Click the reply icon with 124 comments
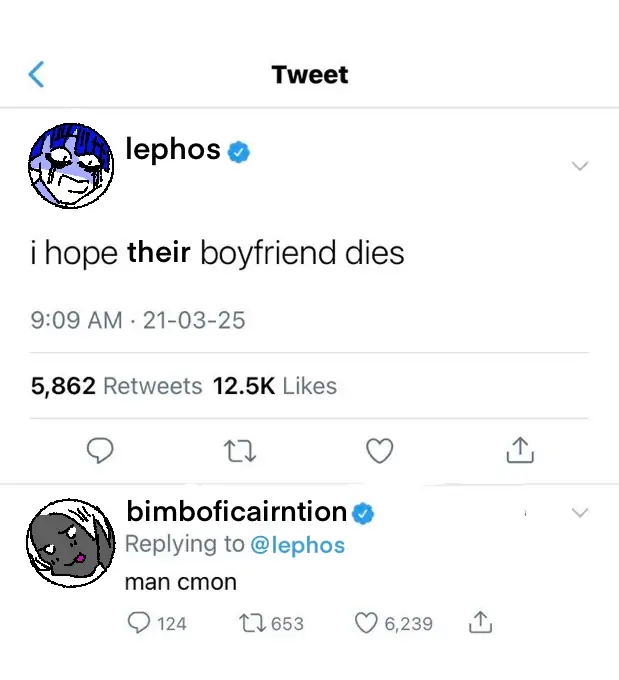This screenshot has width=619, height=680. (x=141, y=623)
